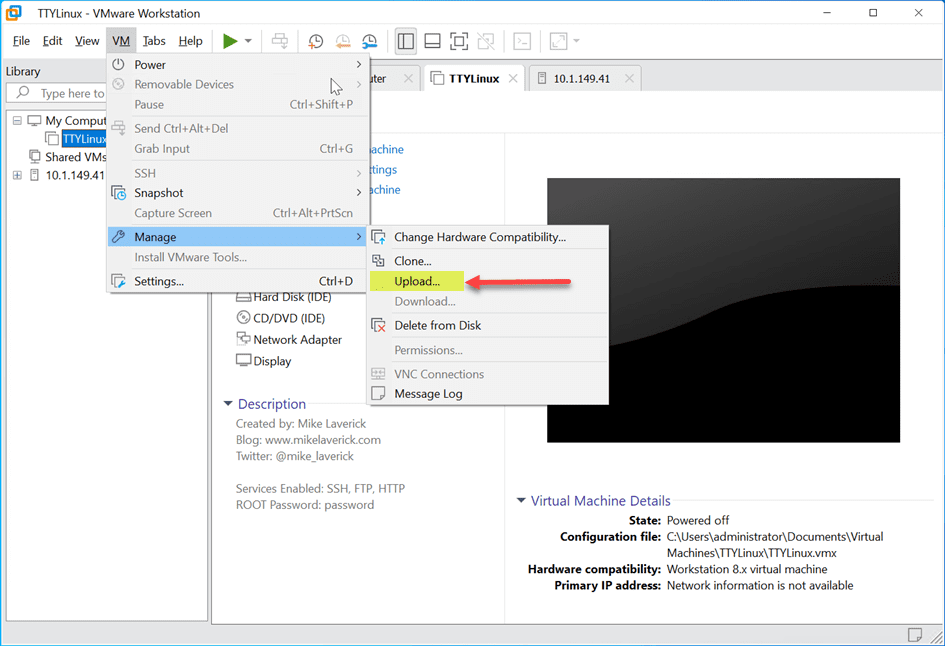Open the File menu
Viewport: 945px width, 646px height.
pos(21,41)
